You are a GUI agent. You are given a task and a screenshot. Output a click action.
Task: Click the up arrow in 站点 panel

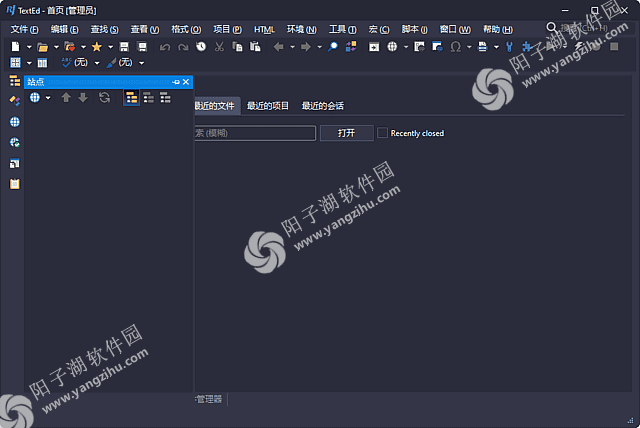66,98
